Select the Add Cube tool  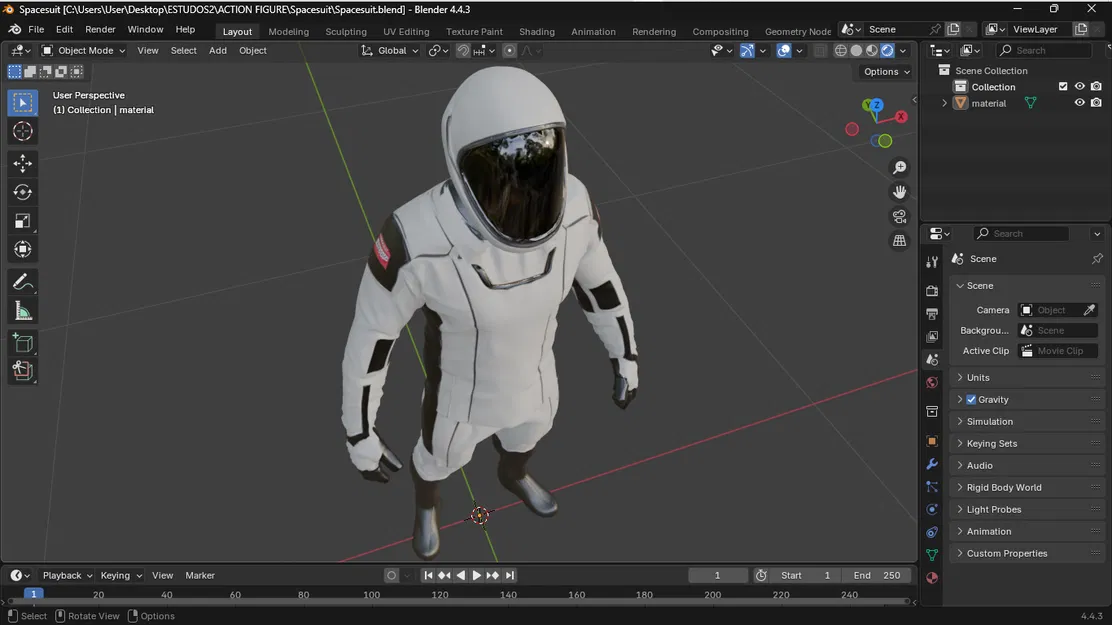click(22, 343)
